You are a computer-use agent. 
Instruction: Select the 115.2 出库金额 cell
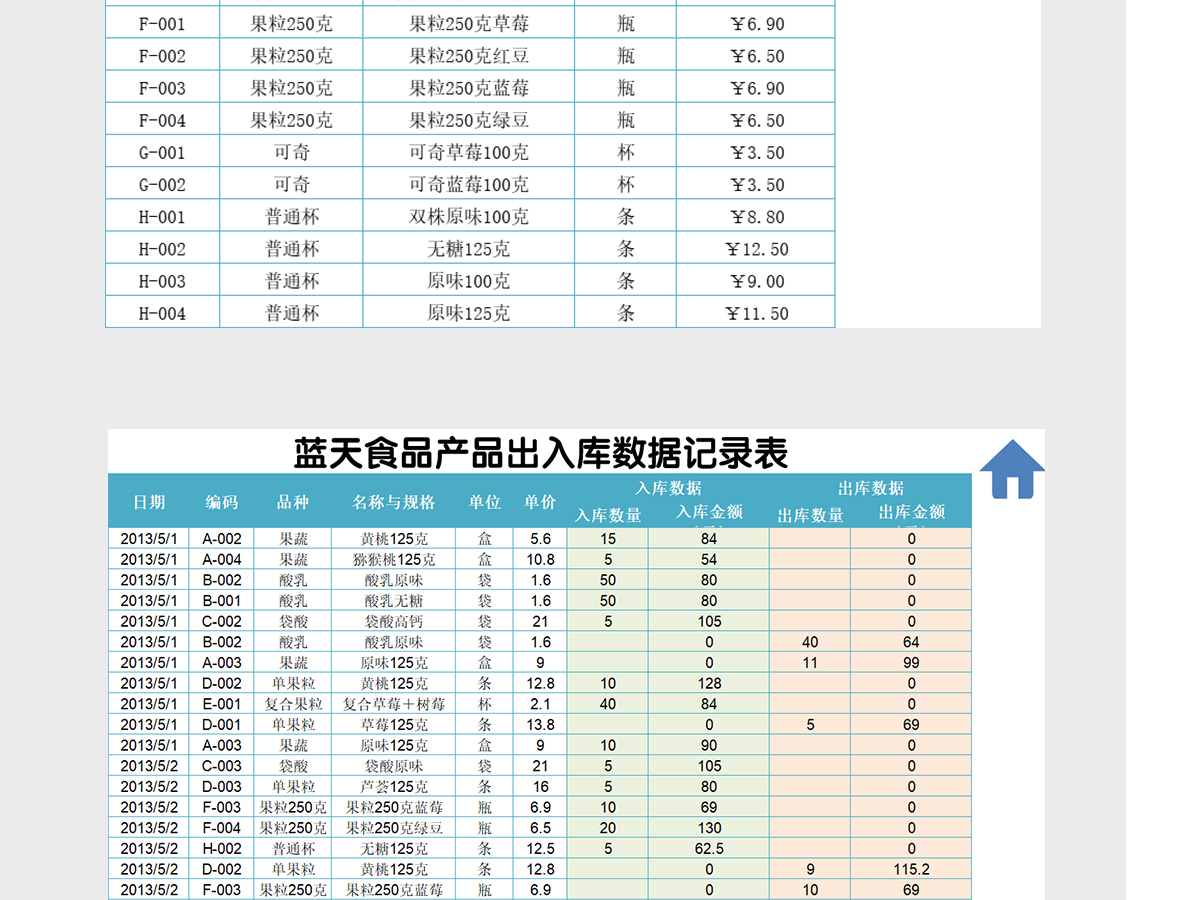(x=911, y=869)
